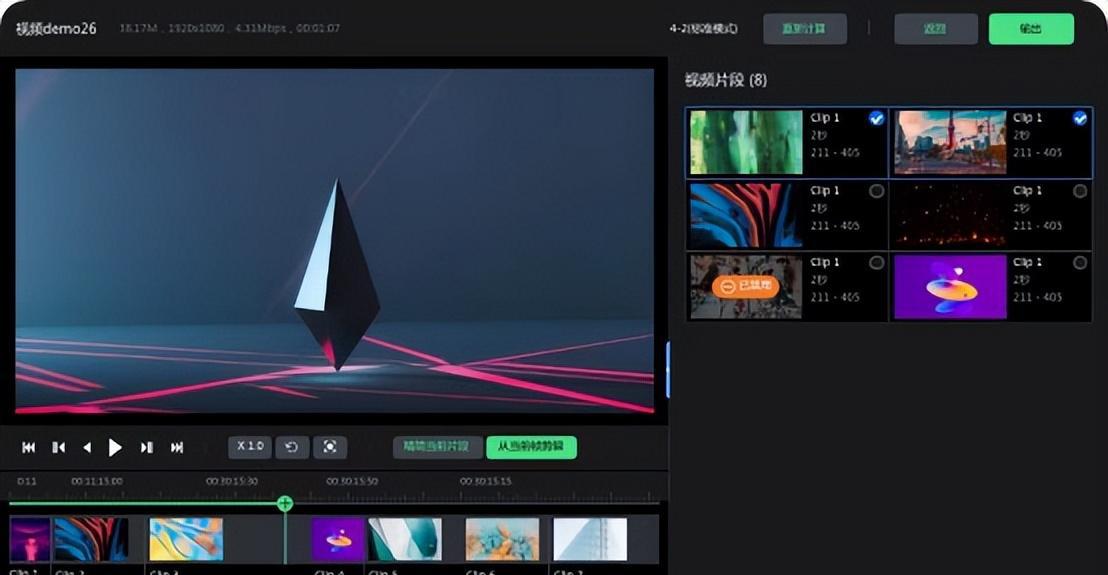
Task: Click timeline timestamp 00:11:15:00
Action: pyautogui.click(x=97, y=481)
